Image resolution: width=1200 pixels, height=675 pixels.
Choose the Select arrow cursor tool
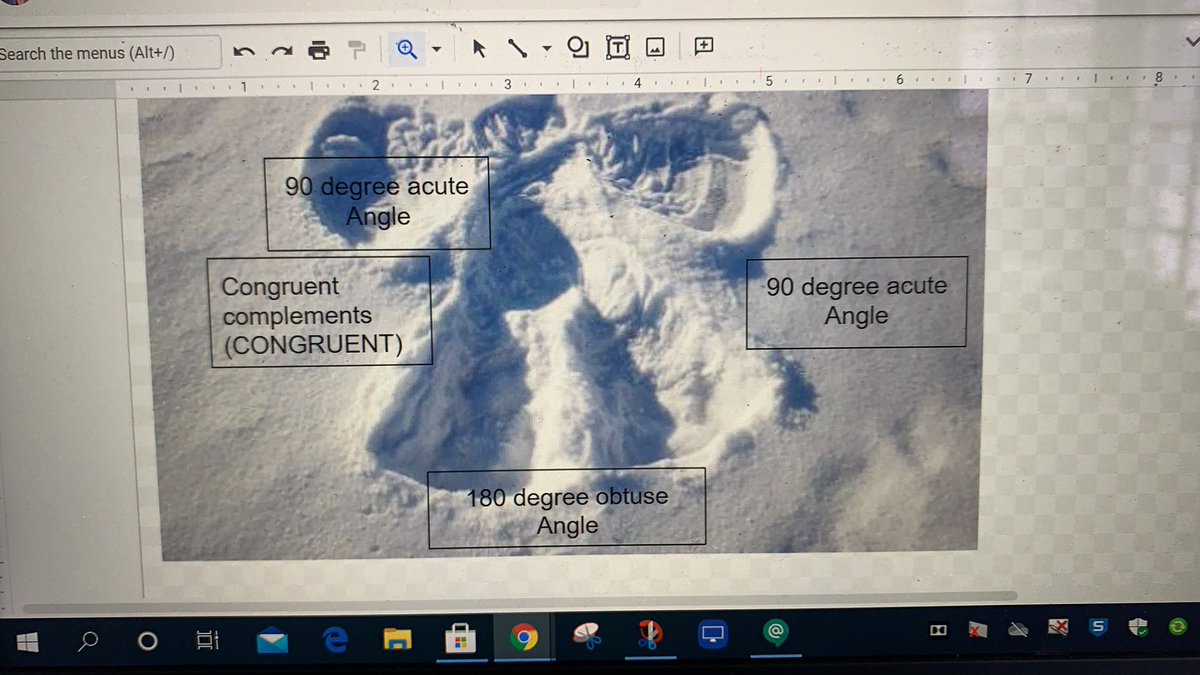coord(479,46)
